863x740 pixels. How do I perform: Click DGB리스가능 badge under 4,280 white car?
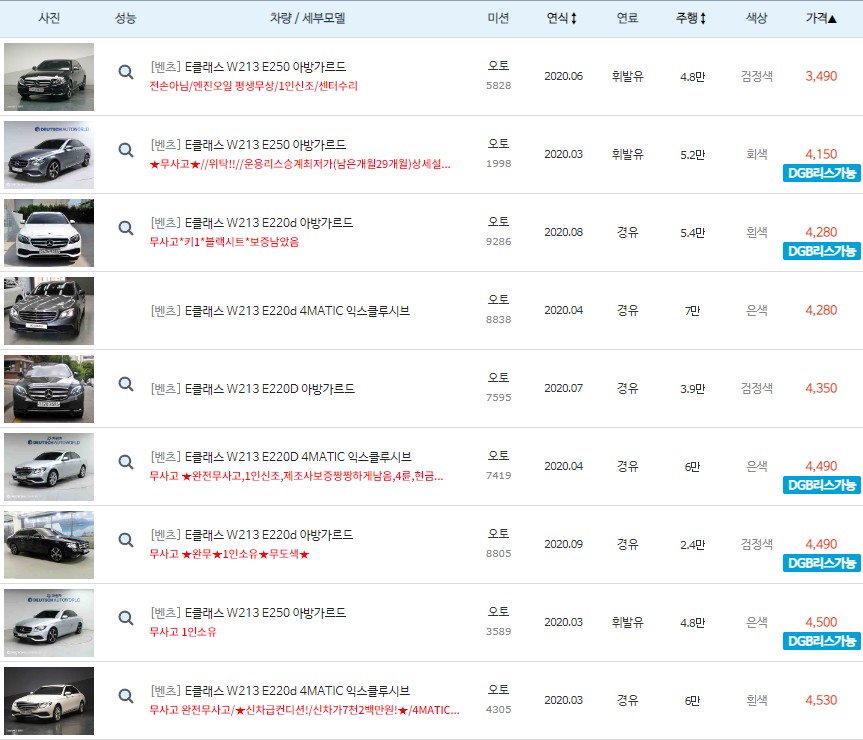point(822,251)
